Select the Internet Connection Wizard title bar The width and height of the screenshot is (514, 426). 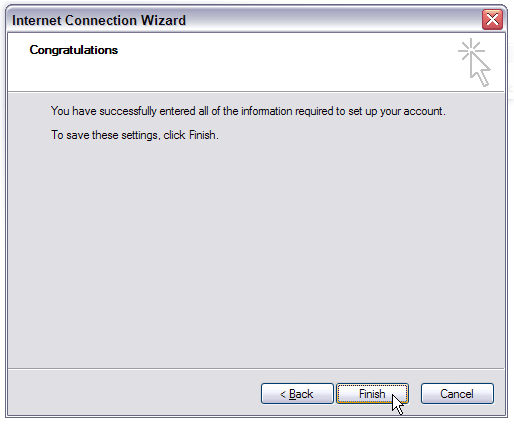point(245,20)
